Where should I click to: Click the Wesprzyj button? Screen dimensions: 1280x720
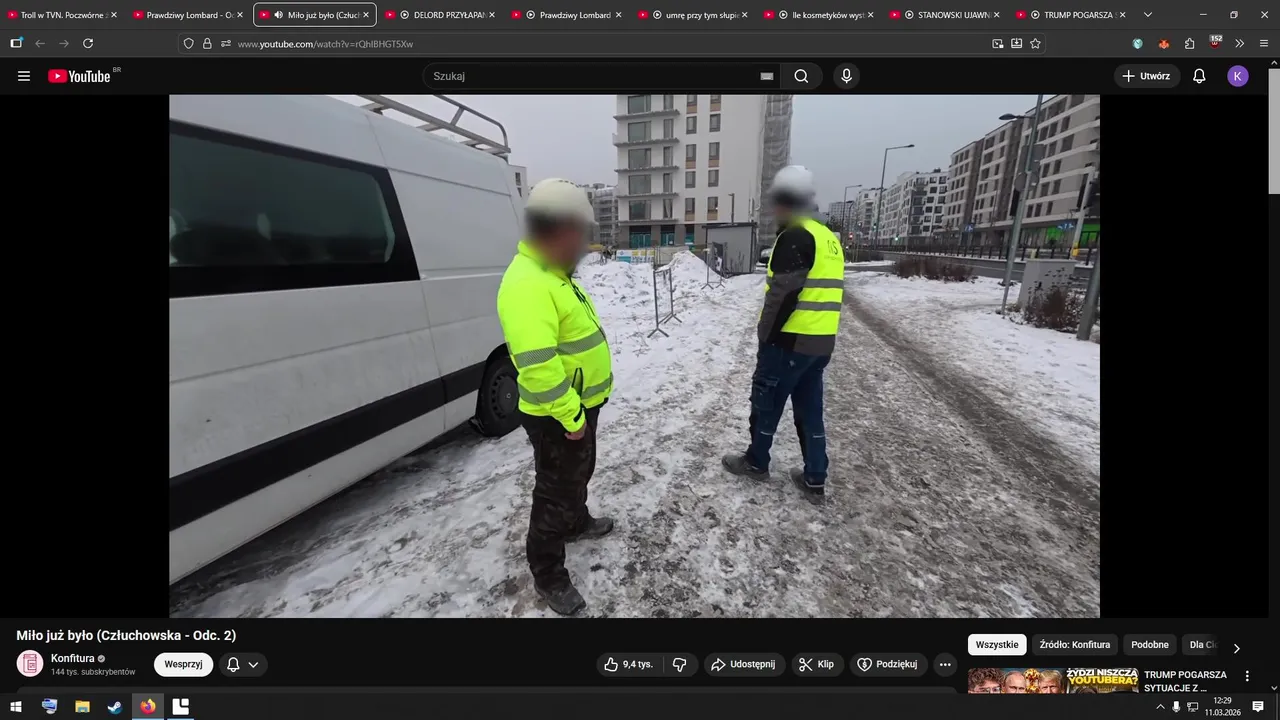[183, 664]
